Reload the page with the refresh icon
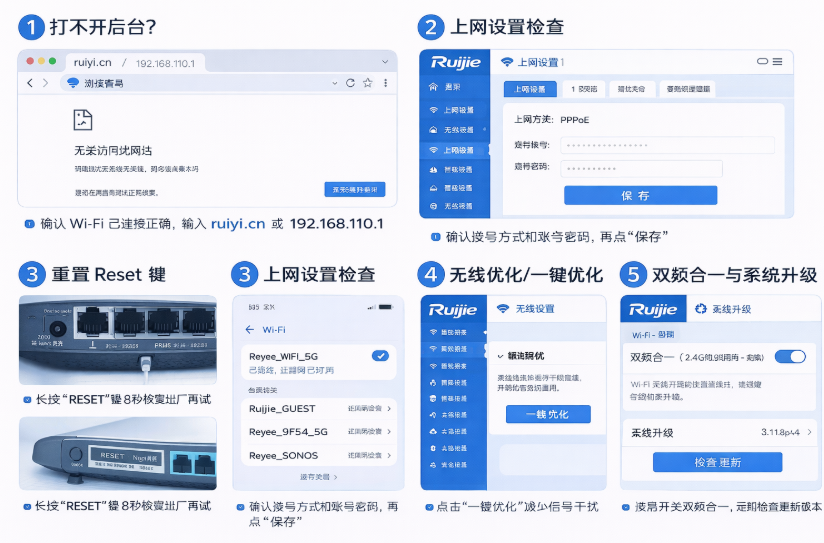 tap(350, 83)
